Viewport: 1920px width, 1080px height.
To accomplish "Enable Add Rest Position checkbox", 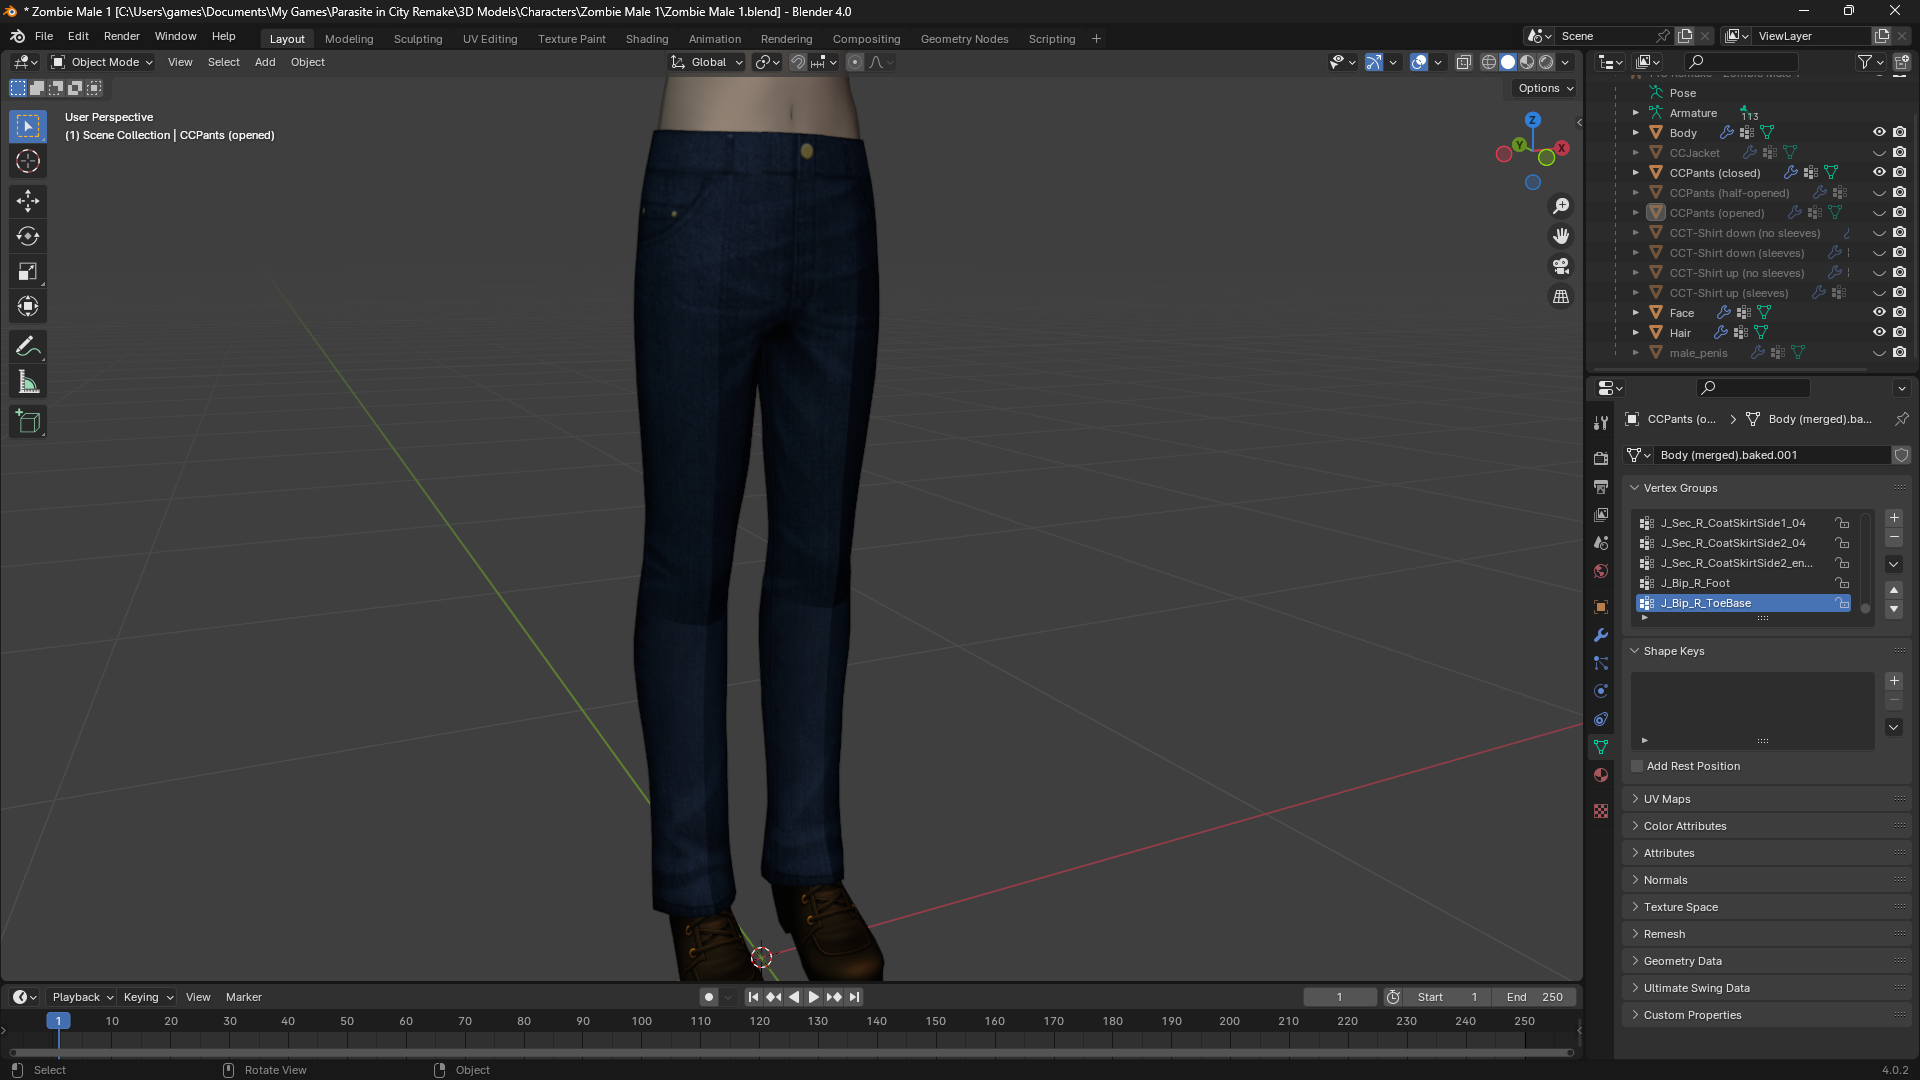I will [1637, 766].
